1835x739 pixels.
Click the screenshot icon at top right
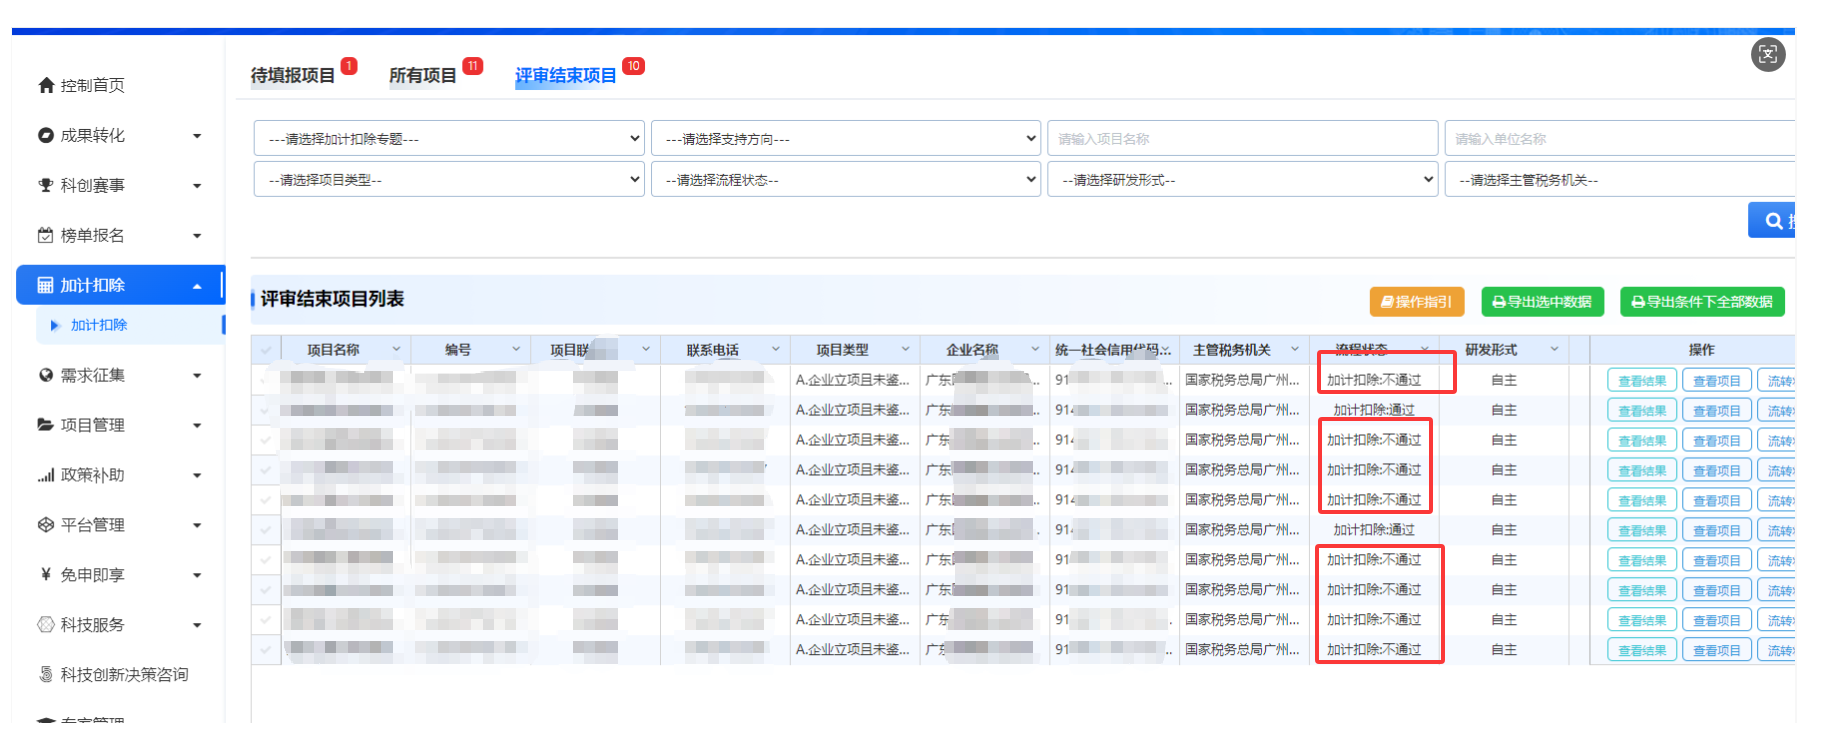pyautogui.click(x=1767, y=54)
